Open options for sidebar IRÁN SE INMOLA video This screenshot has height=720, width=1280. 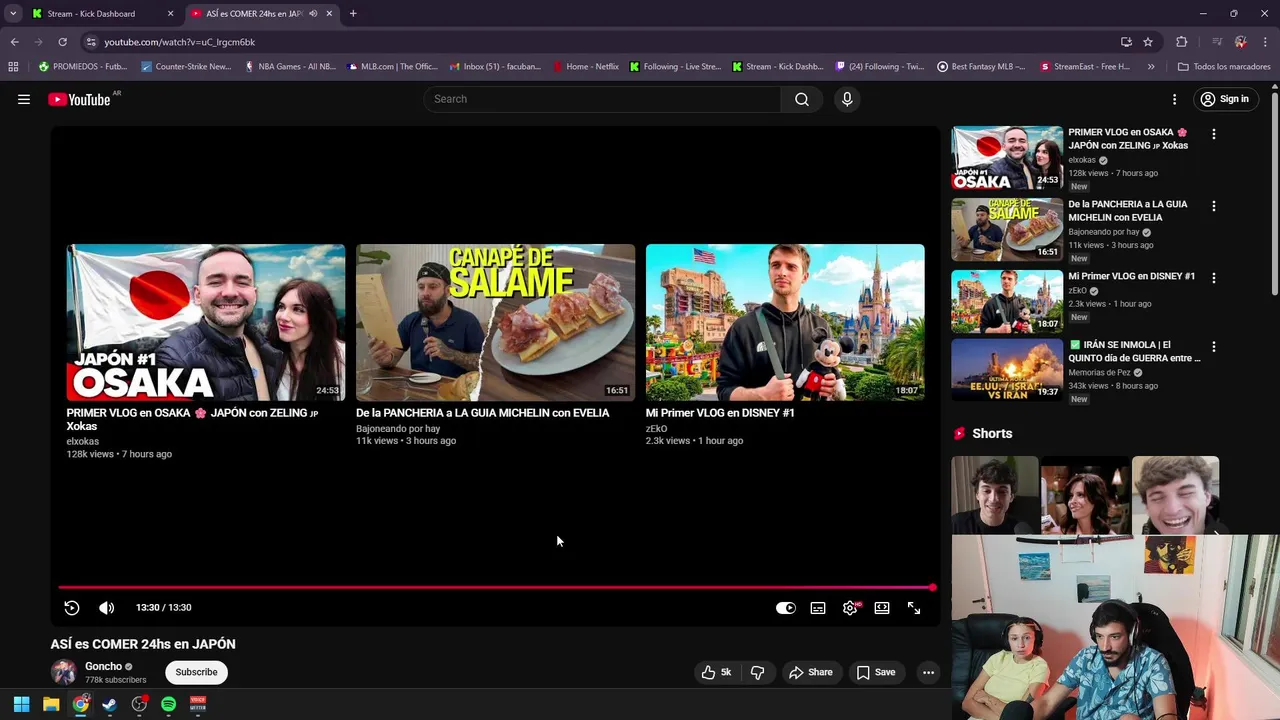point(1214,347)
